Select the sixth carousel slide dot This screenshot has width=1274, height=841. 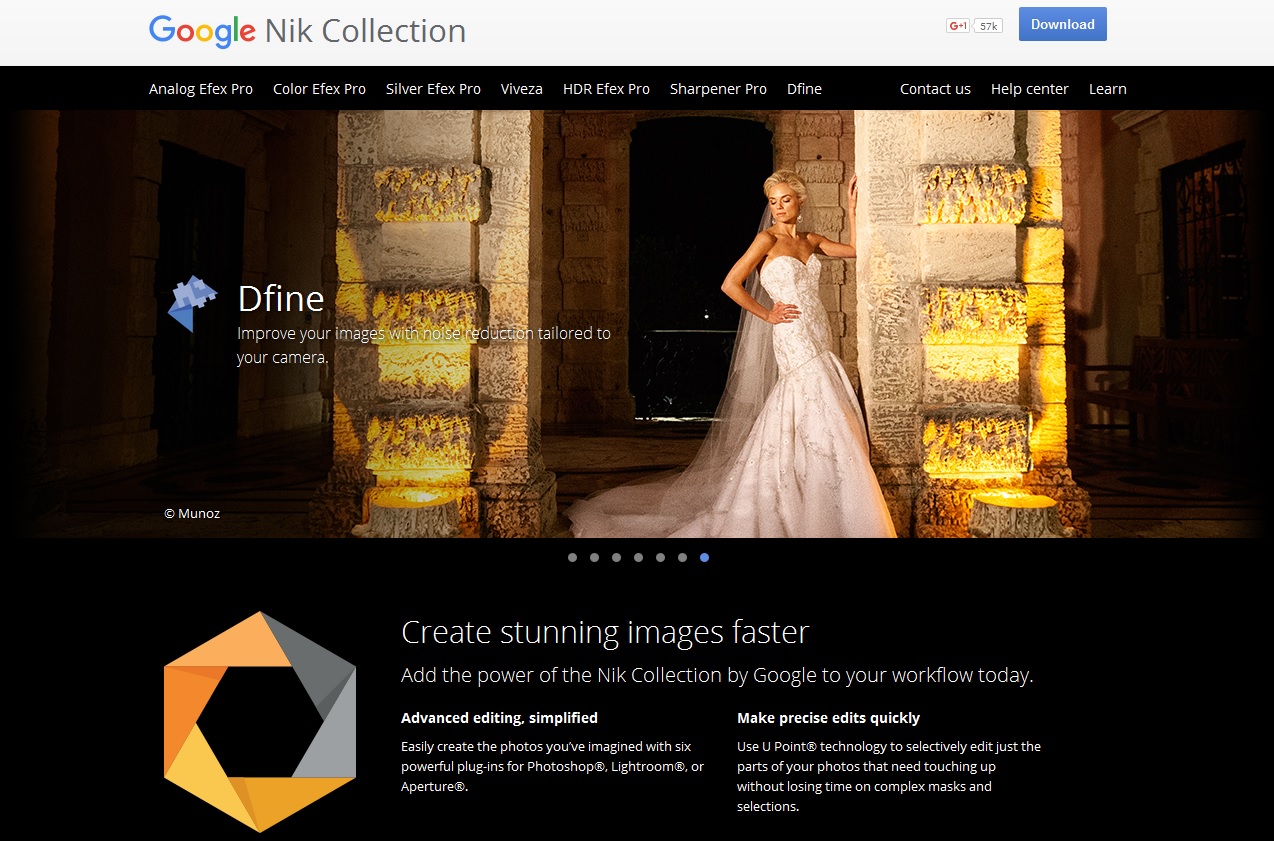coord(682,558)
